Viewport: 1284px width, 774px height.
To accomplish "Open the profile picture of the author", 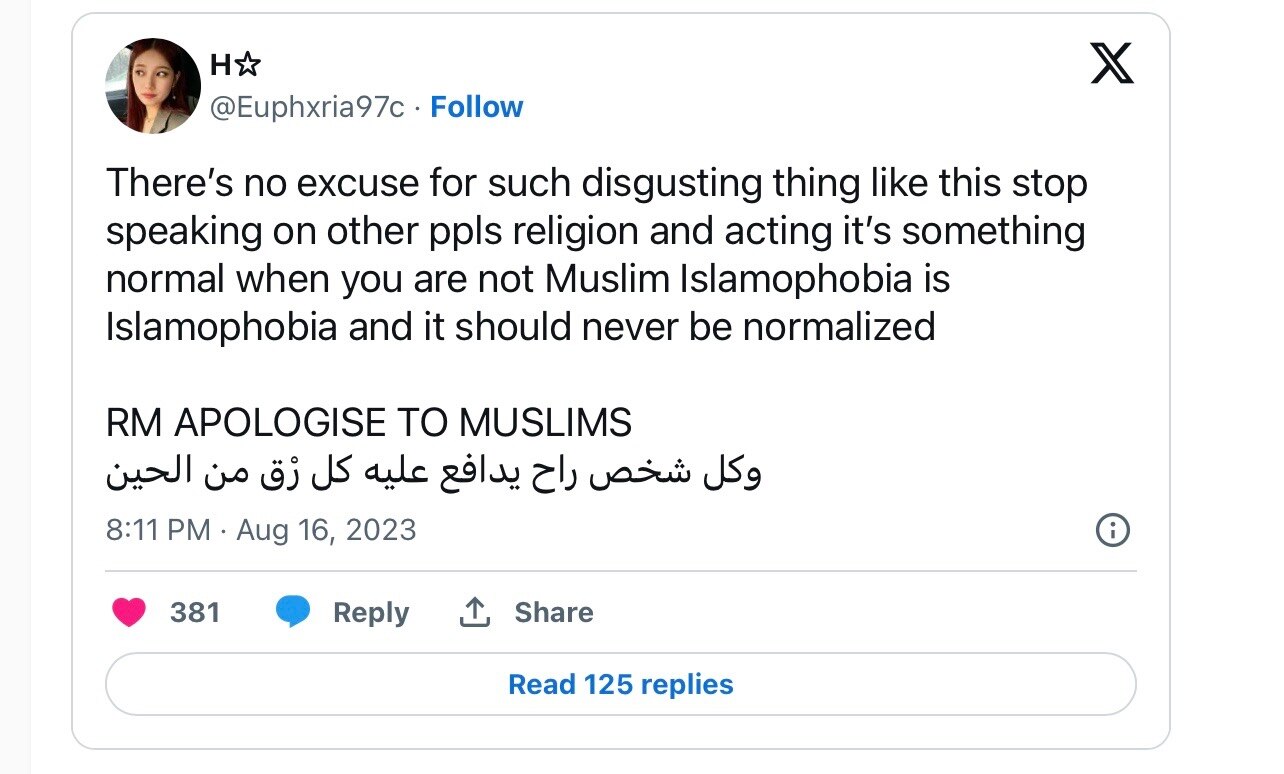I will tap(151, 84).
